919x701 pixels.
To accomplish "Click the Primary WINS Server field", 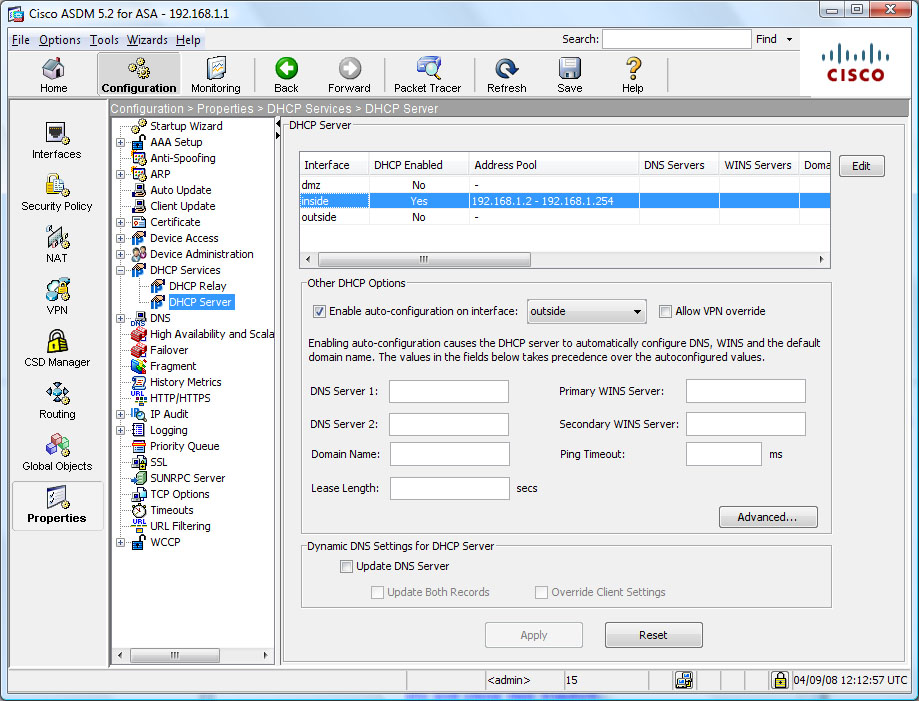I will (x=746, y=391).
